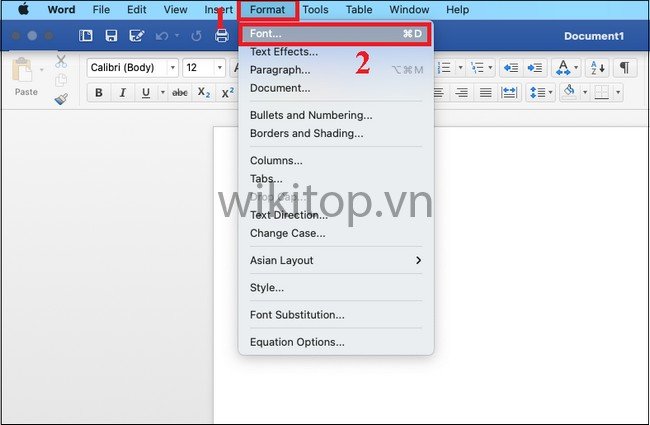Select the Format Painter brush icon
Screen dimensions: 650x425
60,98
